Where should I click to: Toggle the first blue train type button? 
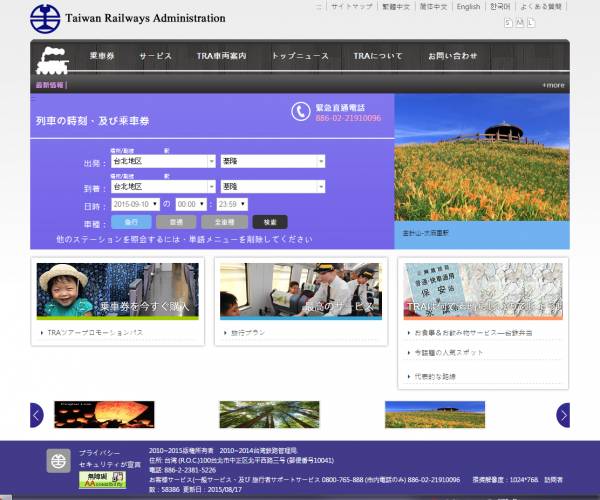[131, 222]
